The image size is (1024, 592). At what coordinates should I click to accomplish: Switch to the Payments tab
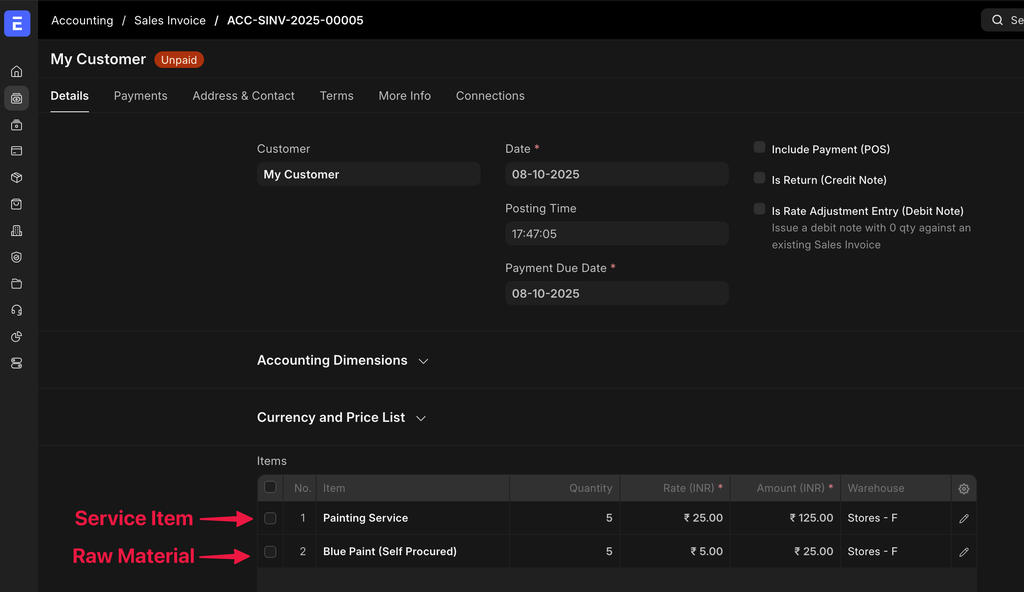click(x=140, y=95)
